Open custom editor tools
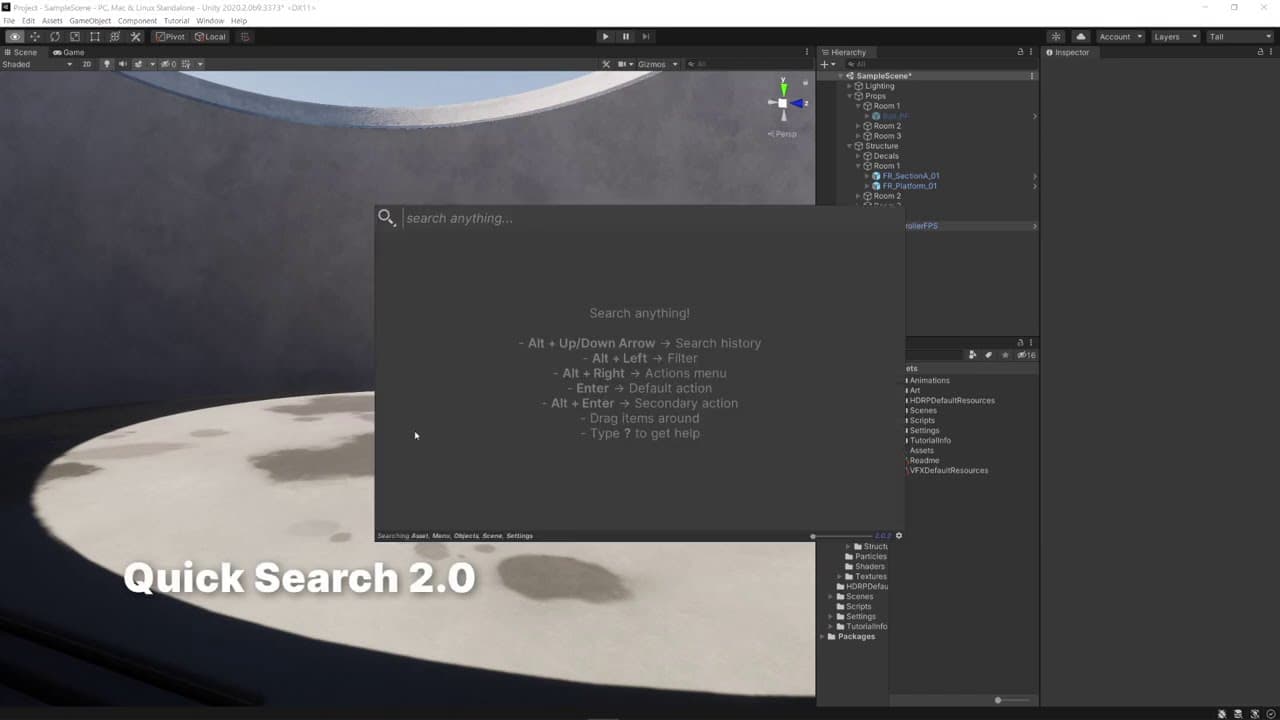 (x=136, y=37)
